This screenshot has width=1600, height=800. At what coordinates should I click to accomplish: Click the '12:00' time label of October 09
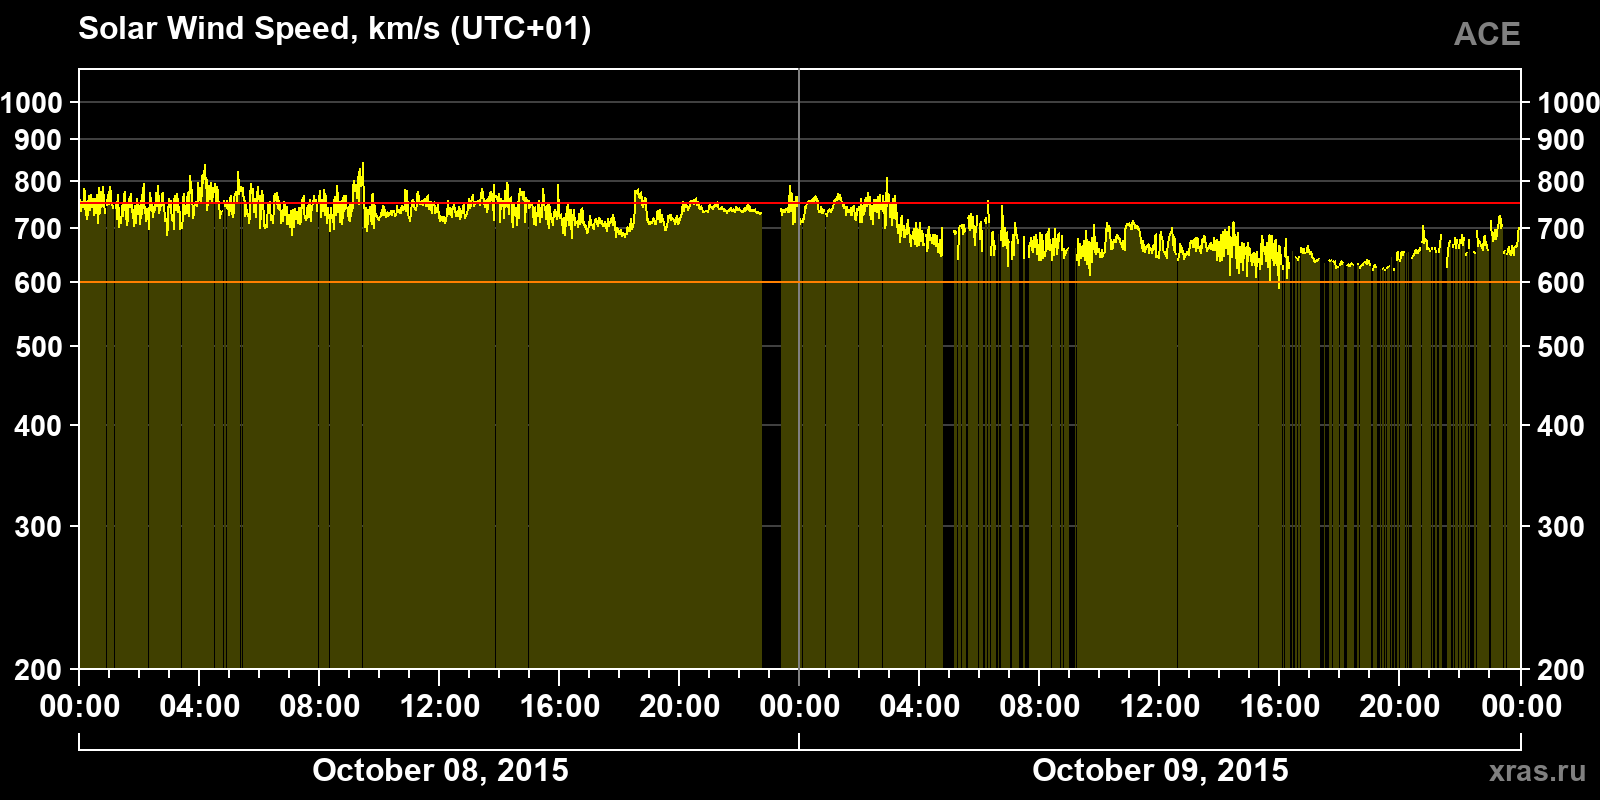tap(1160, 707)
